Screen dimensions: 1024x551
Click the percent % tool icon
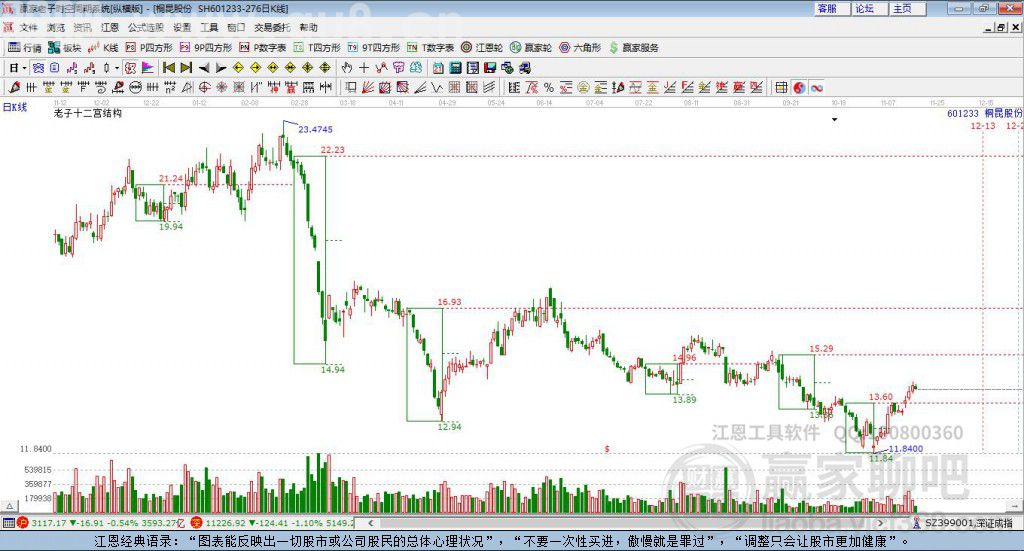click(549, 87)
